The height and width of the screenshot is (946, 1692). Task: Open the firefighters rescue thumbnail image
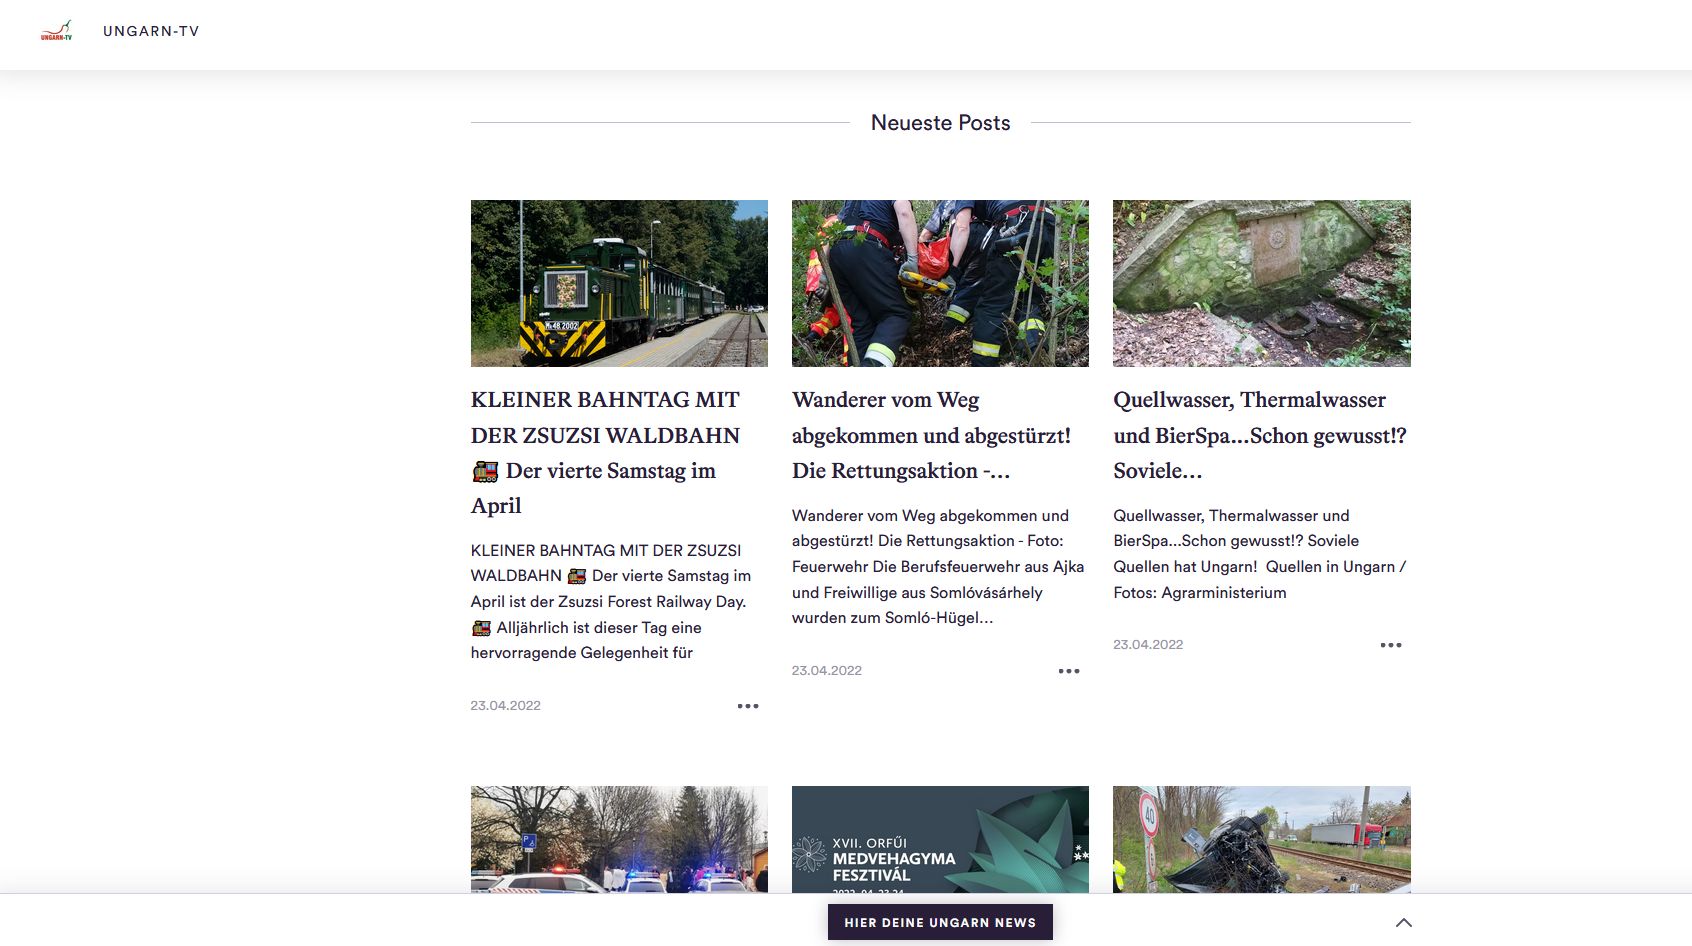click(x=940, y=283)
